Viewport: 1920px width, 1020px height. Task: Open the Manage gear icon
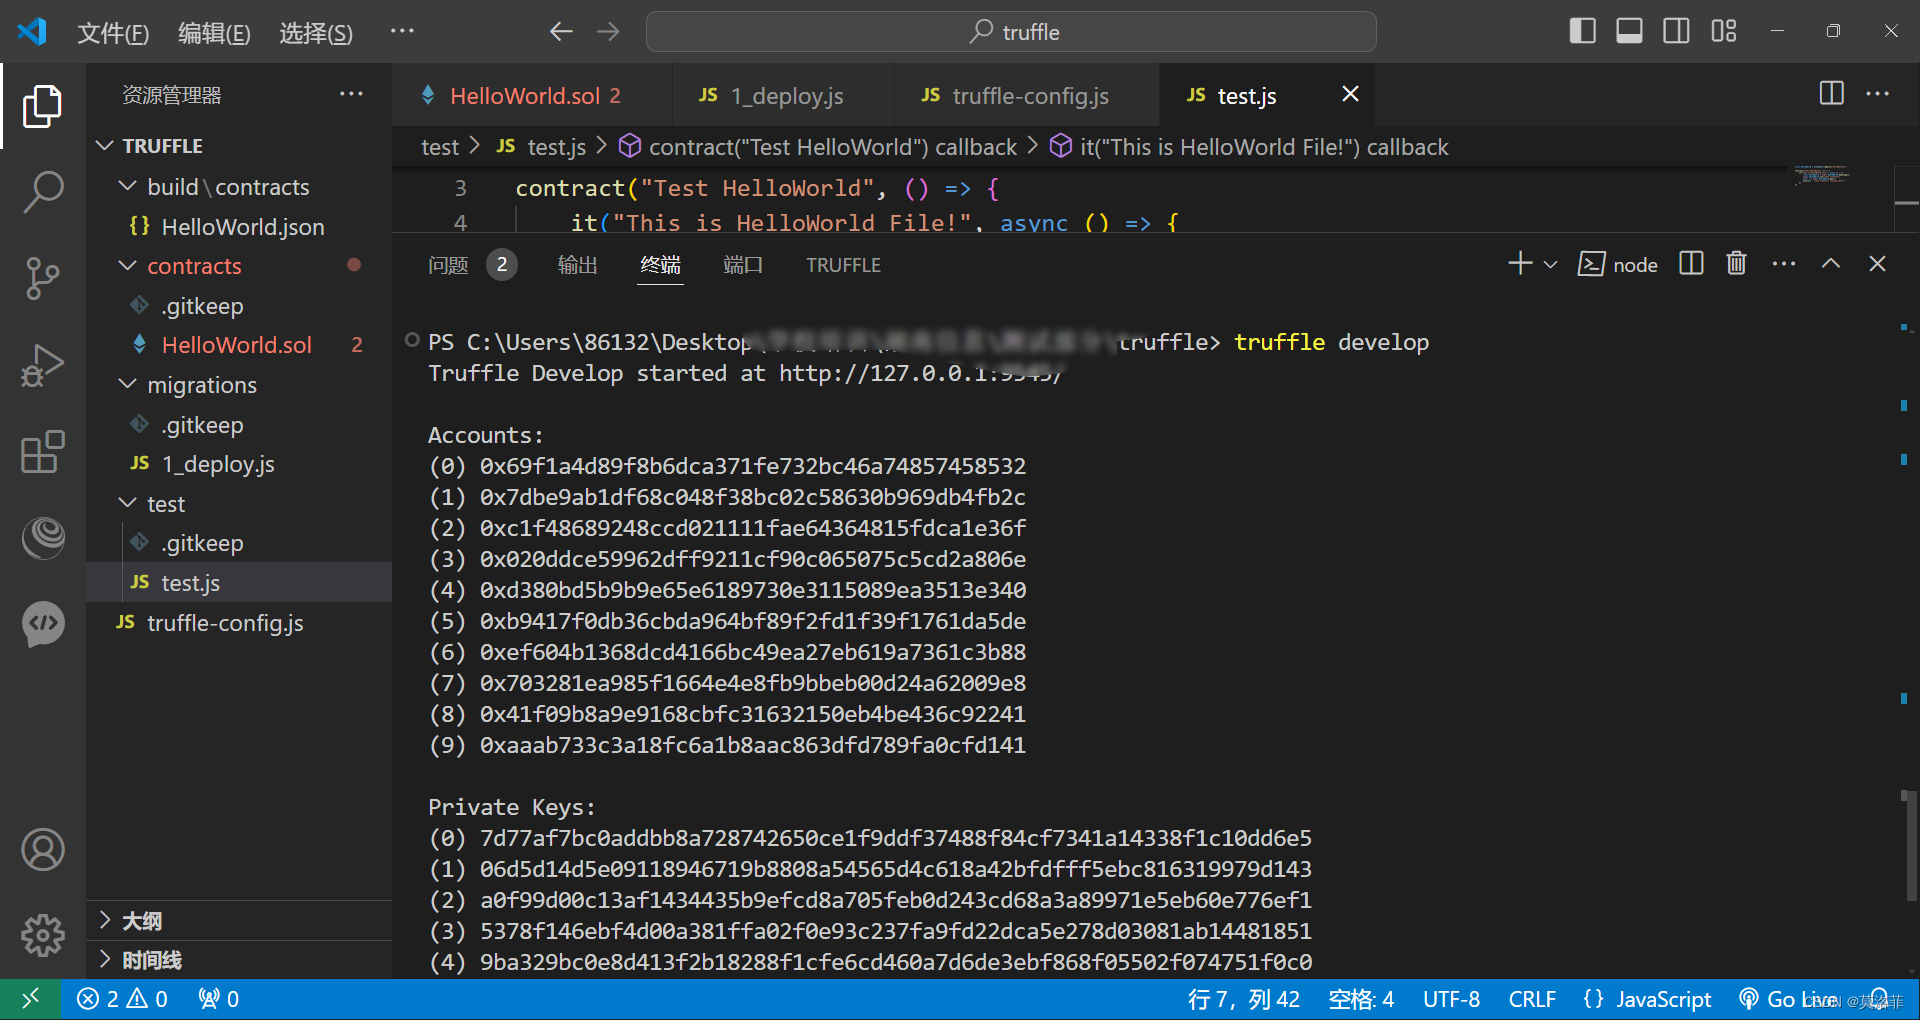(x=42, y=936)
